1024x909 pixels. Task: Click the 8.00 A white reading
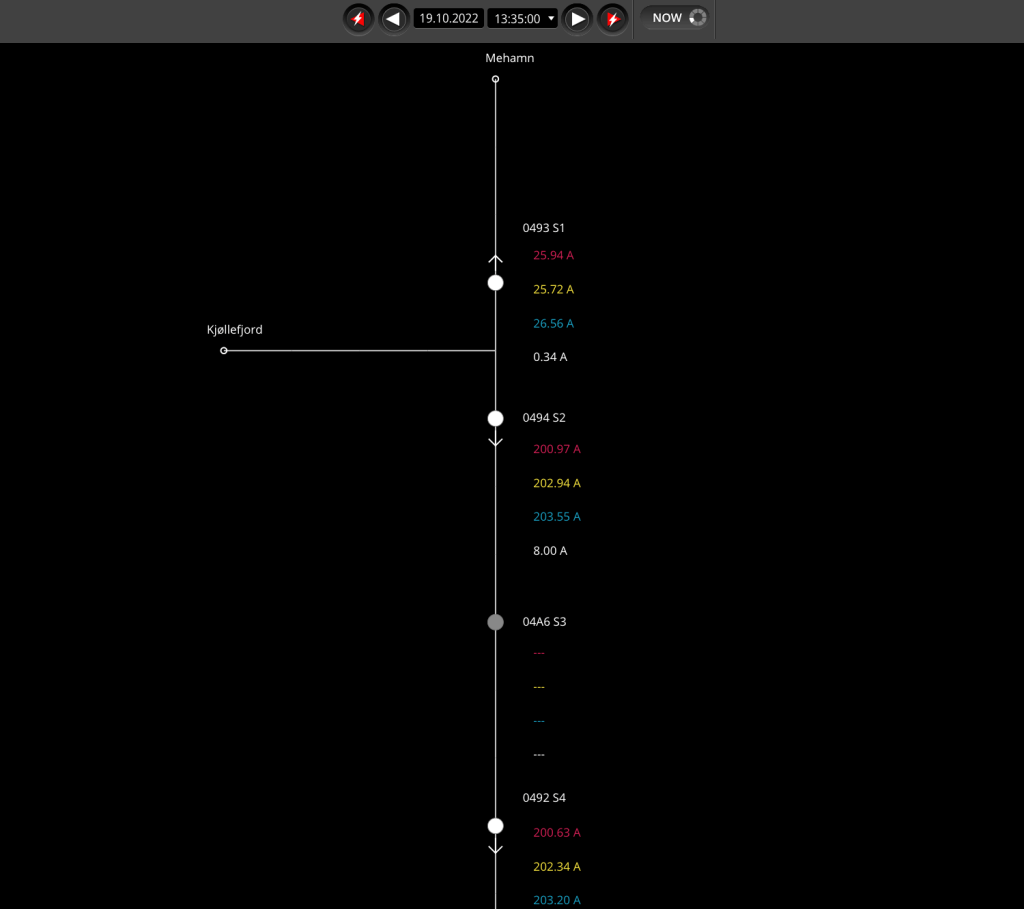tap(550, 551)
